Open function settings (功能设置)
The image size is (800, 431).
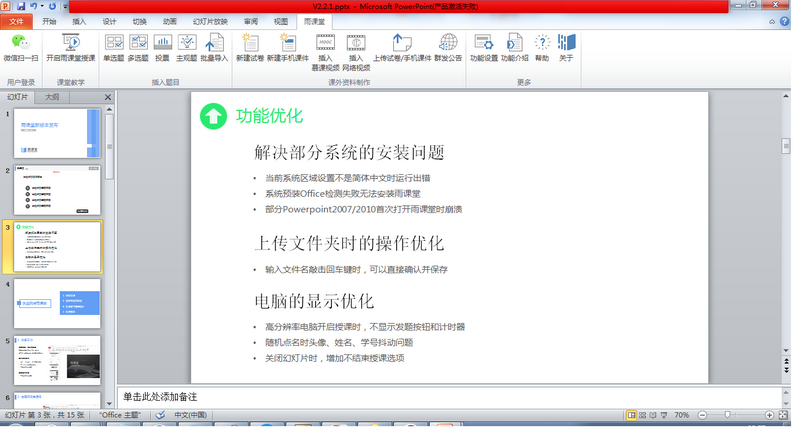point(484,48)
